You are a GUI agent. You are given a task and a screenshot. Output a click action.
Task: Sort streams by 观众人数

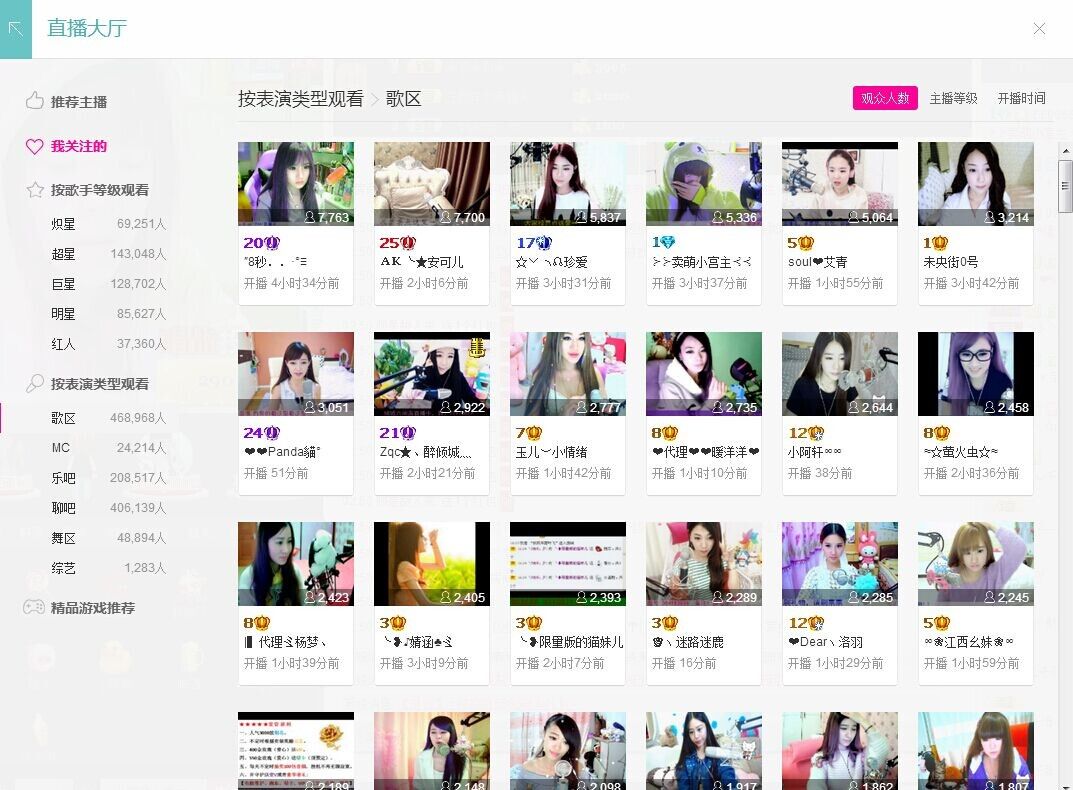coord(885,98)
